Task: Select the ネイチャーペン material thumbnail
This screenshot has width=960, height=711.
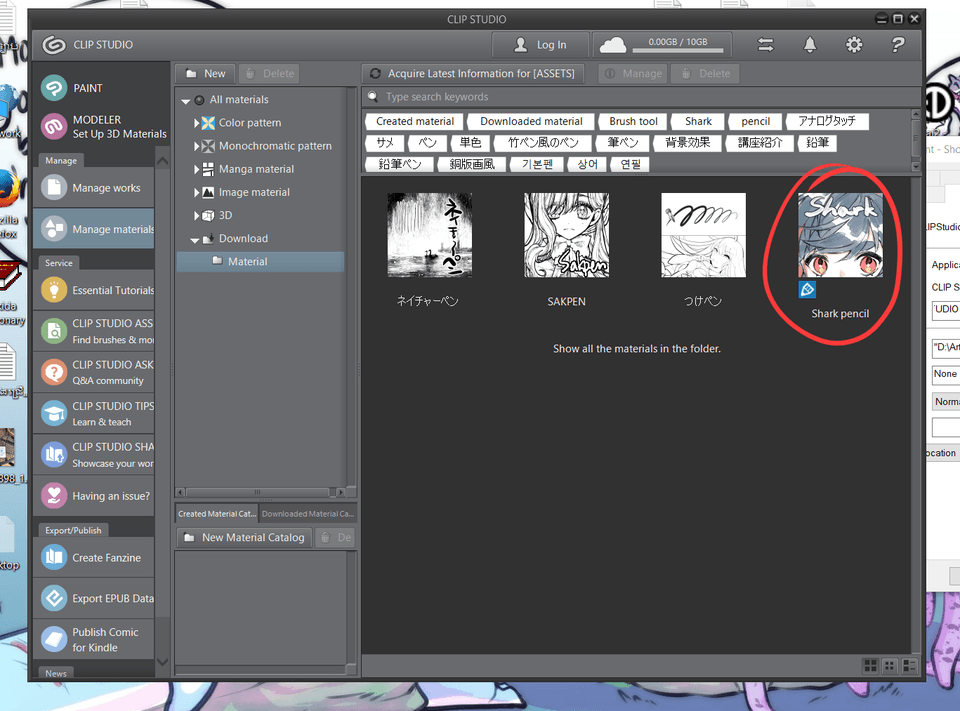Action: click(429, 235)
